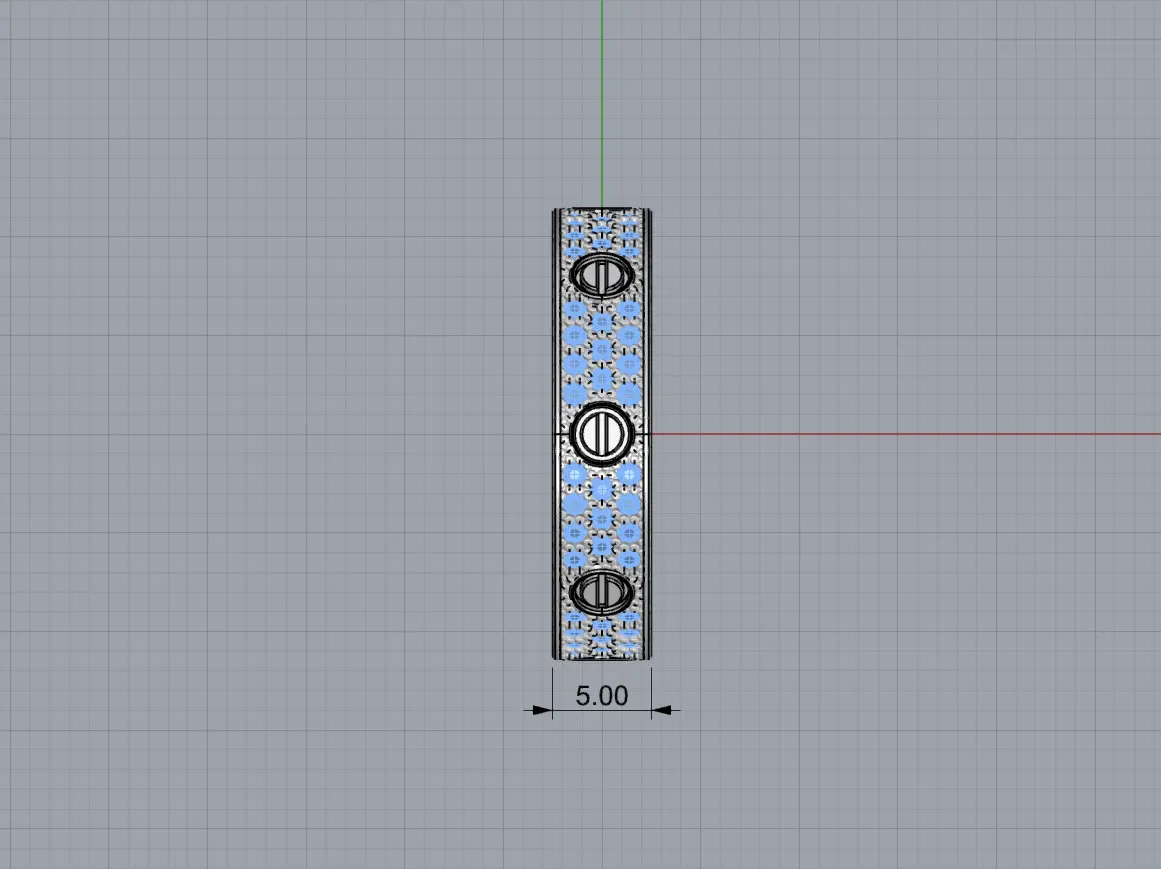1161x869 pixels.
Task: Select the 5.00 dimension text
Action: 601,696
